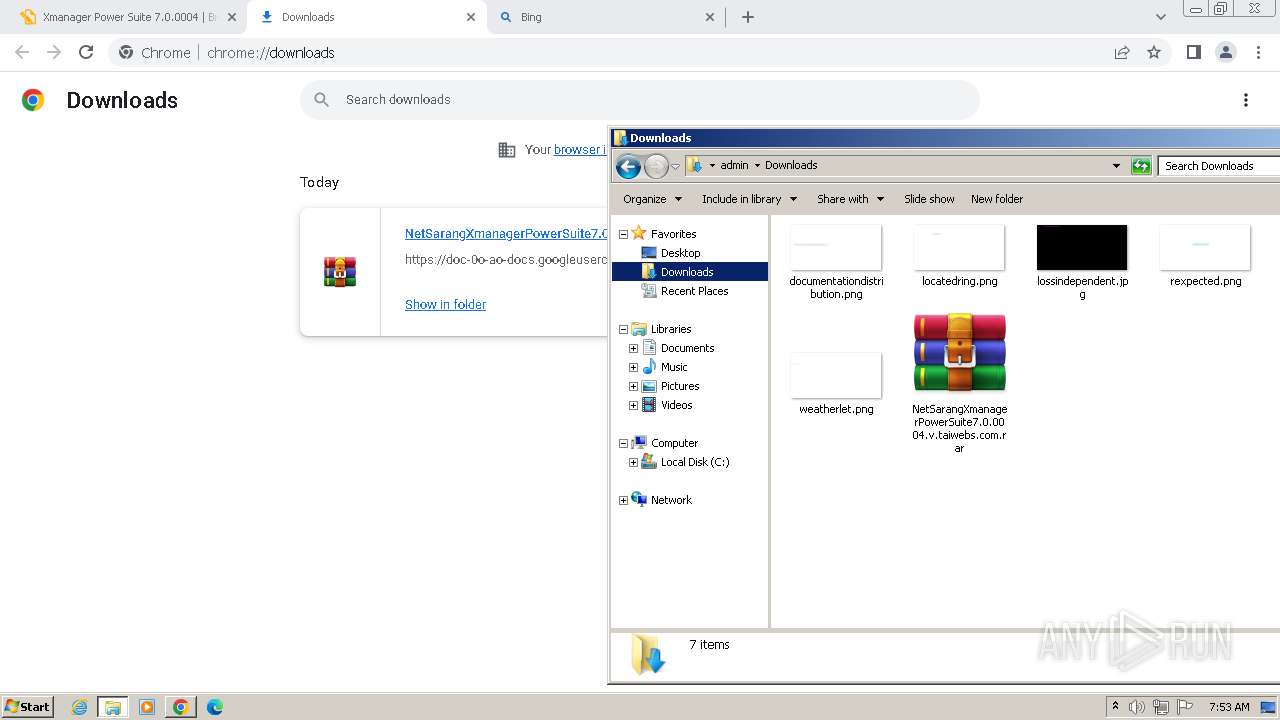Open tab search dropdown arrow
The height and width of the screenshot is (720, 1280).
coord(1161,17)
